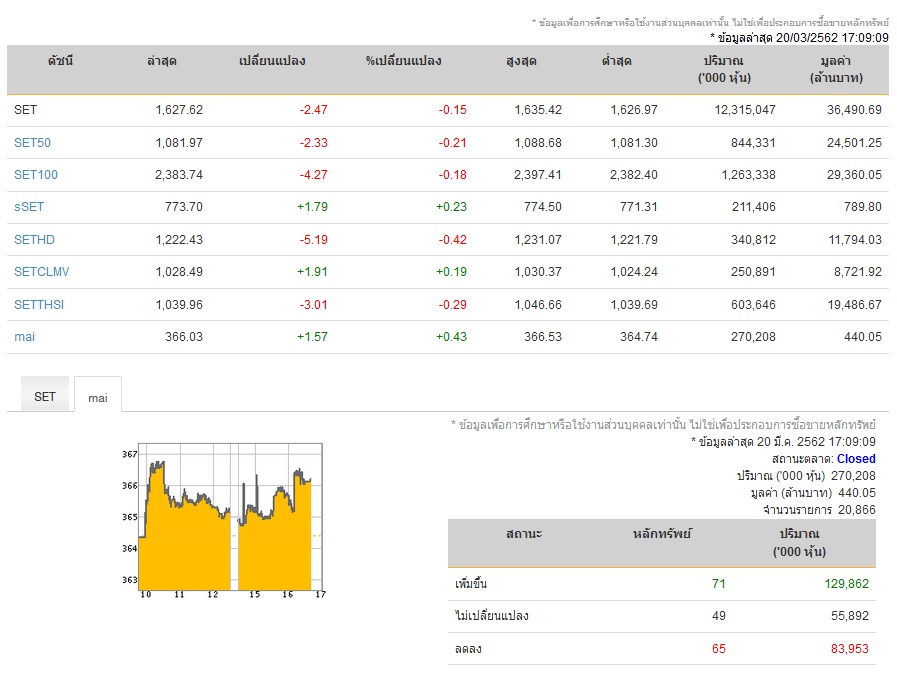Click the ดัชนี column header
This screenshot has height=676, width=897.
60,61
